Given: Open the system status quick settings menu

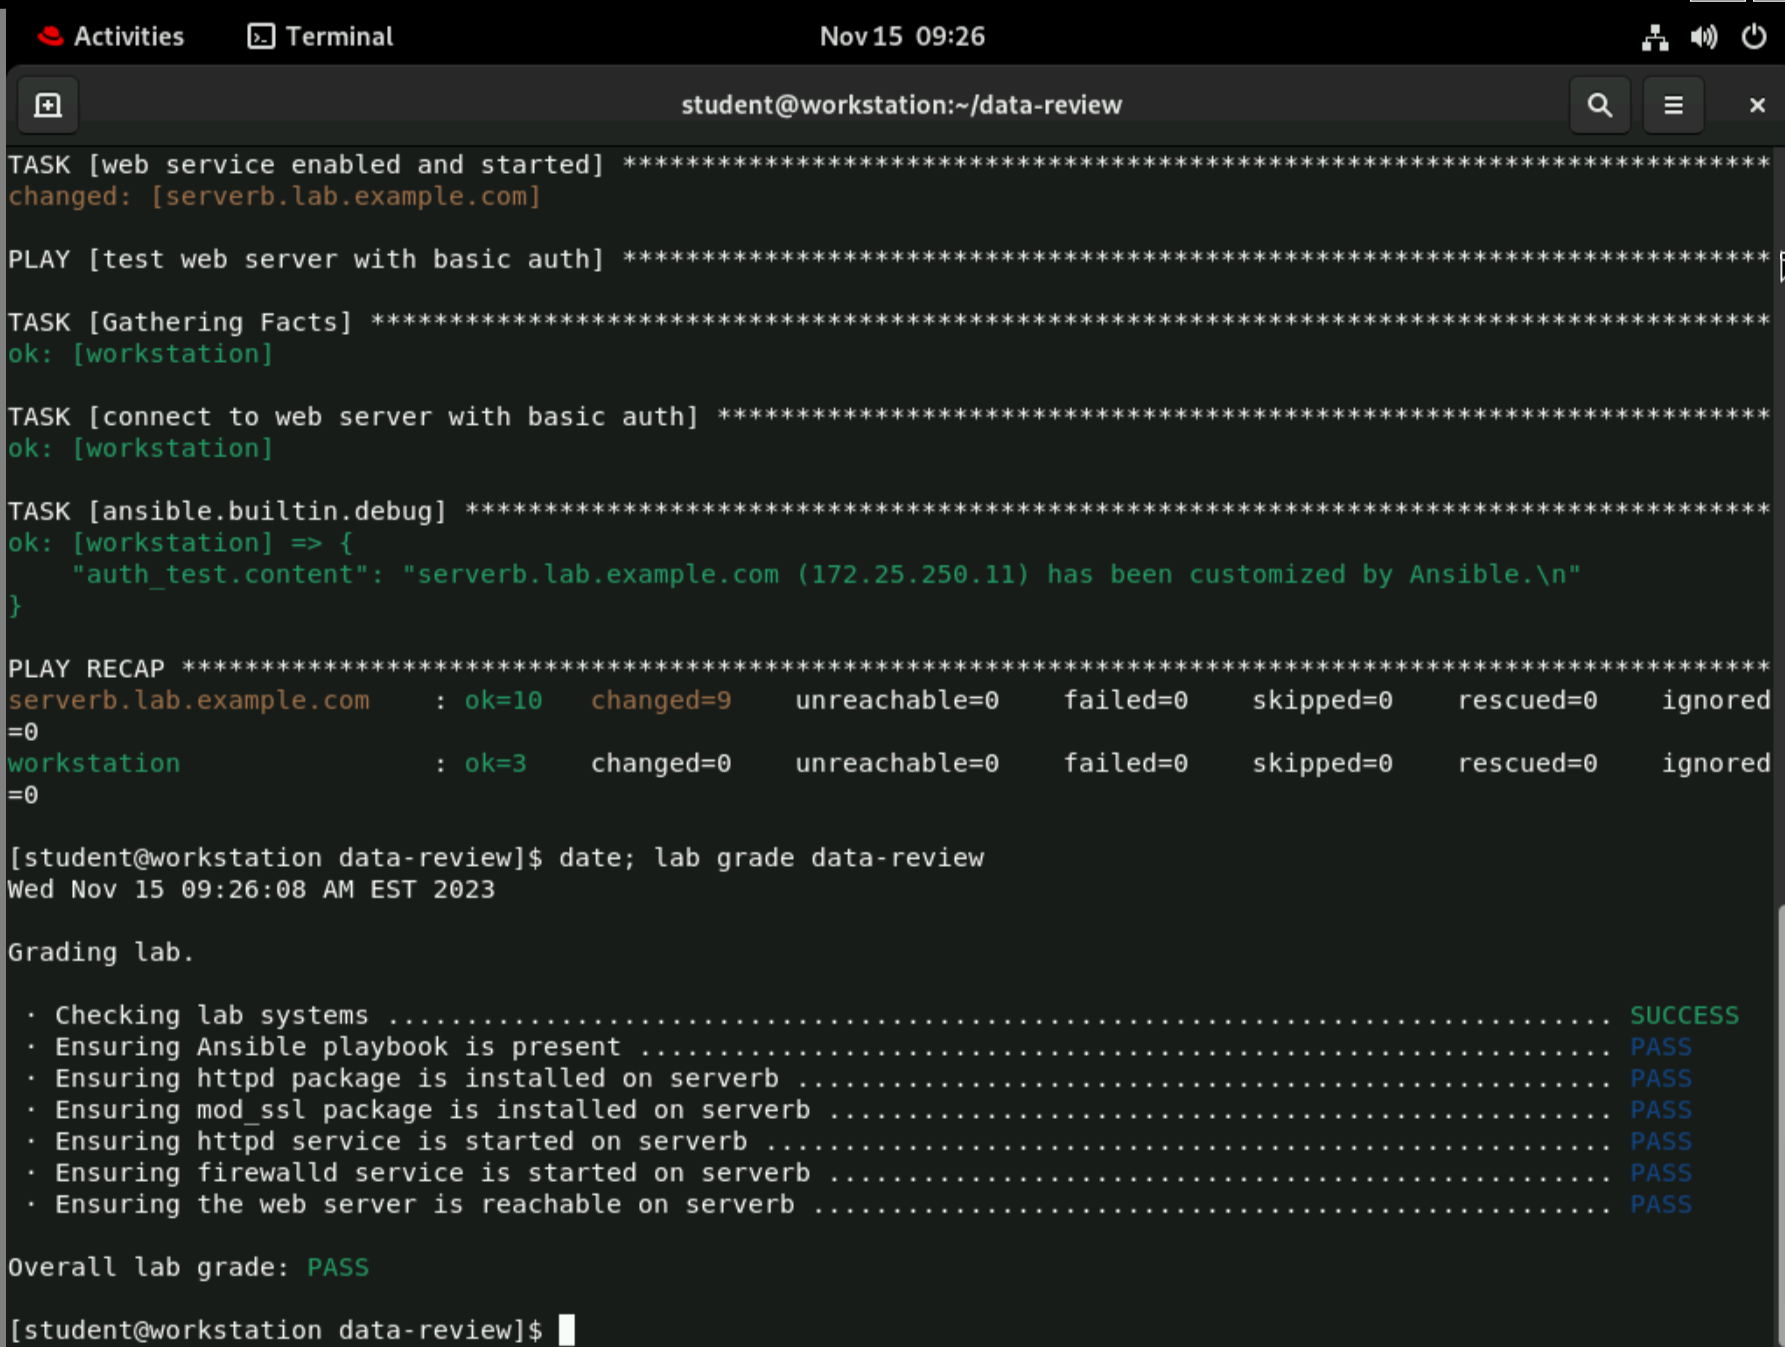Looking at the screenshot, I should pos(1704,36).
